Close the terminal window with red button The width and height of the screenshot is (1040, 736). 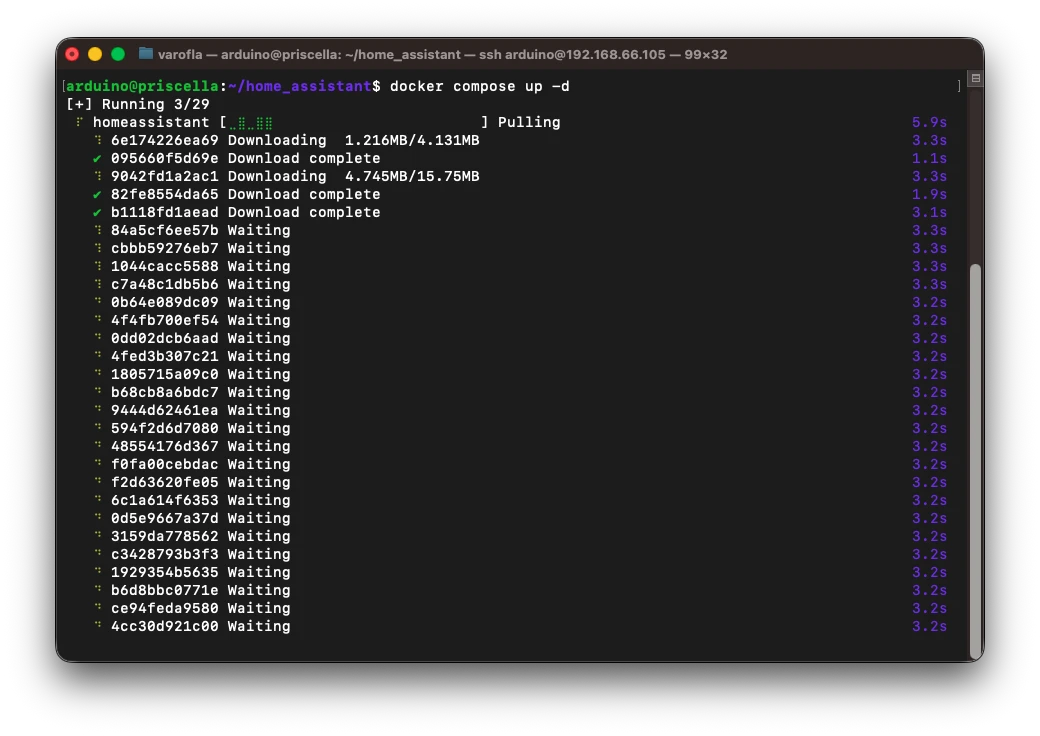pos(72,54)
